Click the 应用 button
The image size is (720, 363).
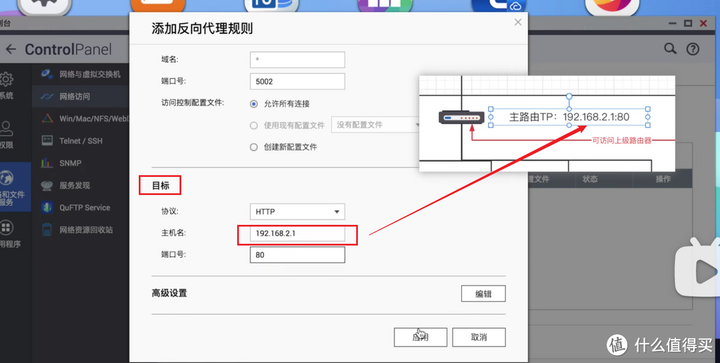point(420,337)
